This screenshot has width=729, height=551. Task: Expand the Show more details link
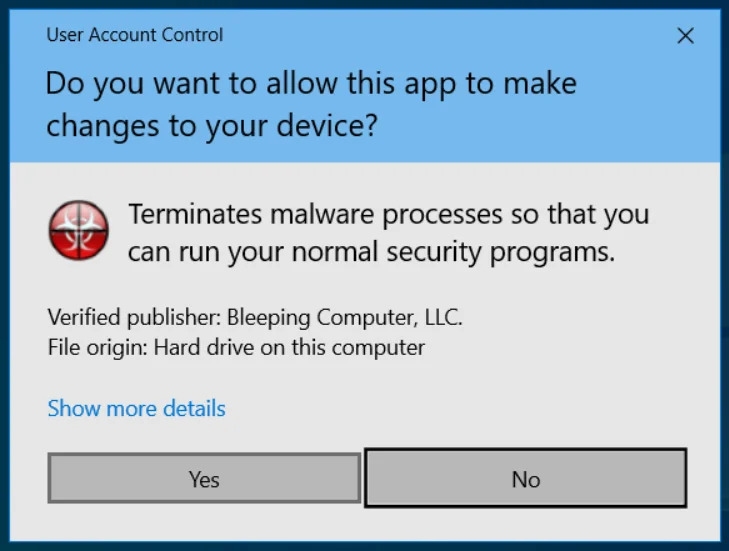136,408
